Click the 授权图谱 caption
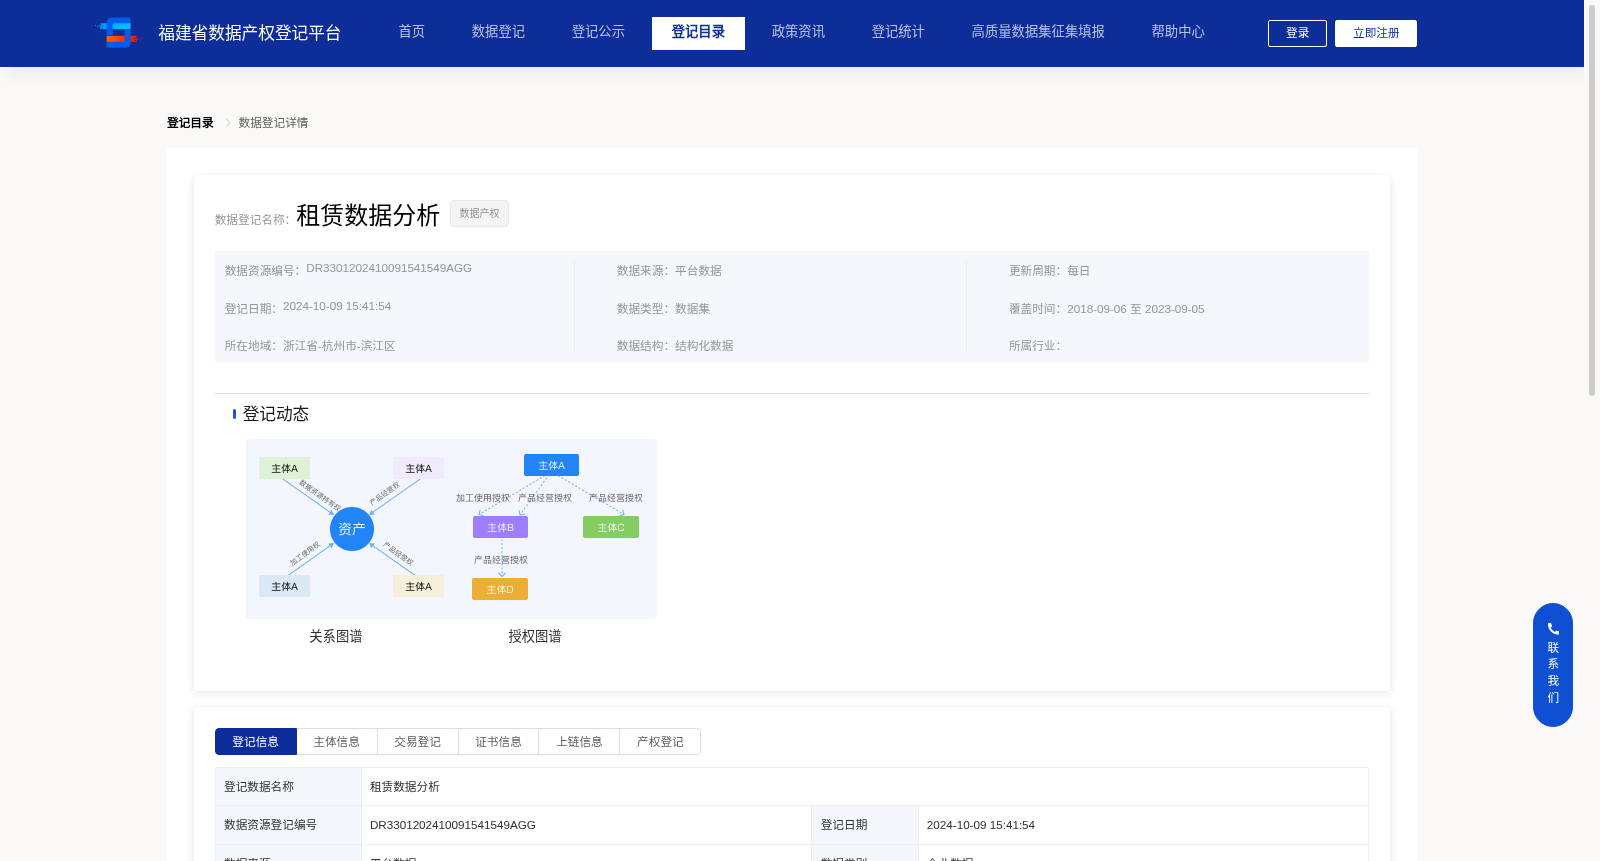Image resolution: width=1600 pixels, height=861 pixels. pyautogui.click(x=535, y=636)
